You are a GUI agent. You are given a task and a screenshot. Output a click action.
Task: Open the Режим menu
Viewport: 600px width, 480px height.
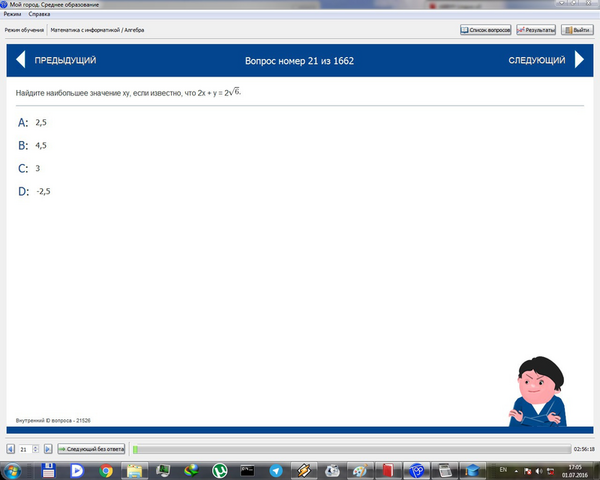(12, 14)
